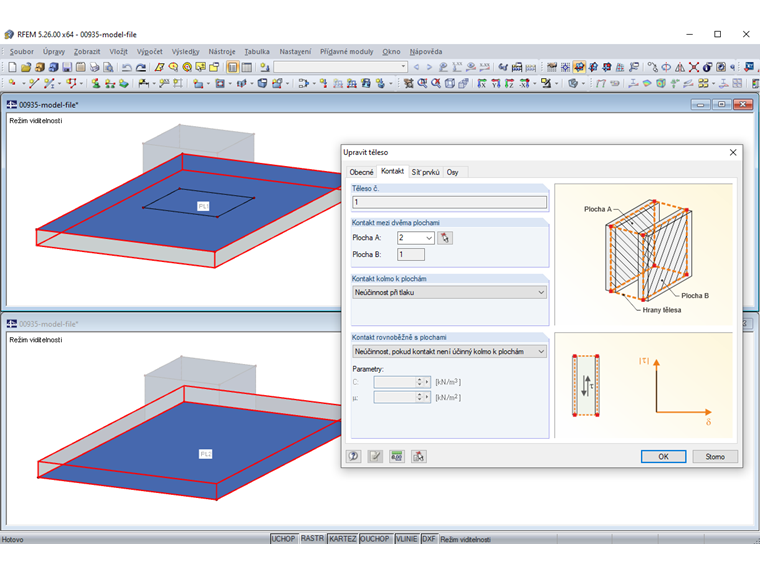This screenshot has width=760, height=570.
Task: Open the Nápověda menu
Action: pyautogui.click(x=426, y=51)
